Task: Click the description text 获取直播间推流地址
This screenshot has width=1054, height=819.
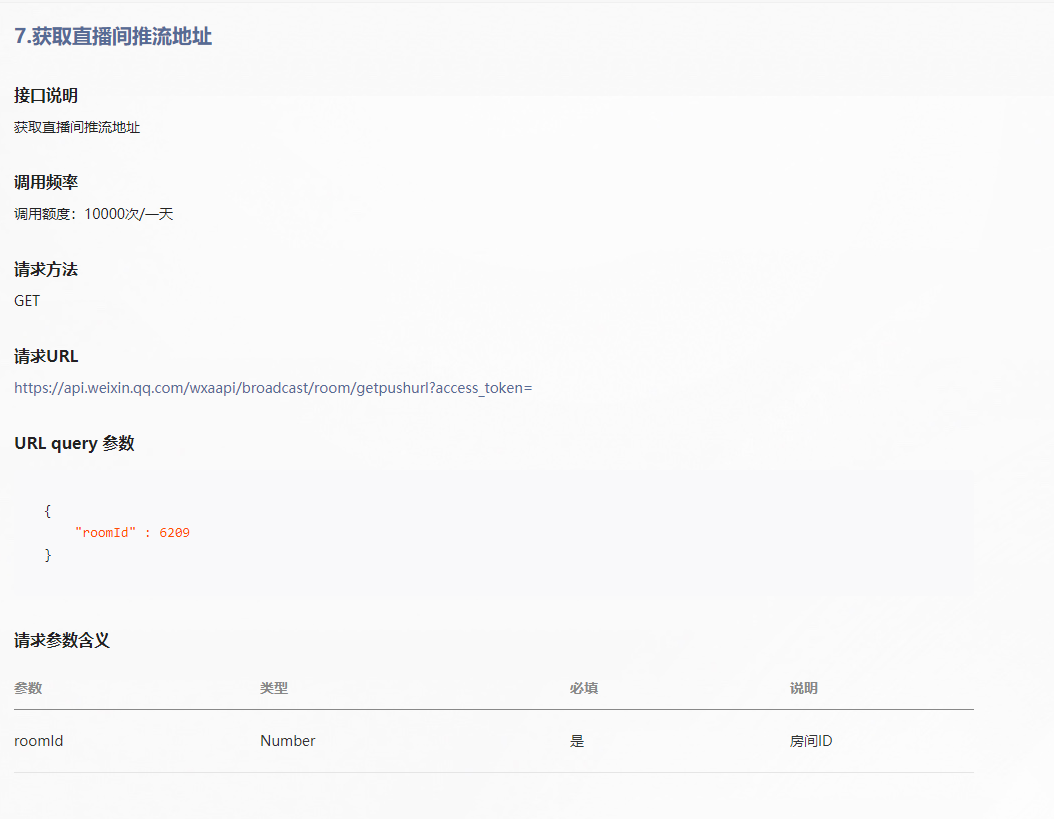Action: pyautogui.click(x=77, y=127)
